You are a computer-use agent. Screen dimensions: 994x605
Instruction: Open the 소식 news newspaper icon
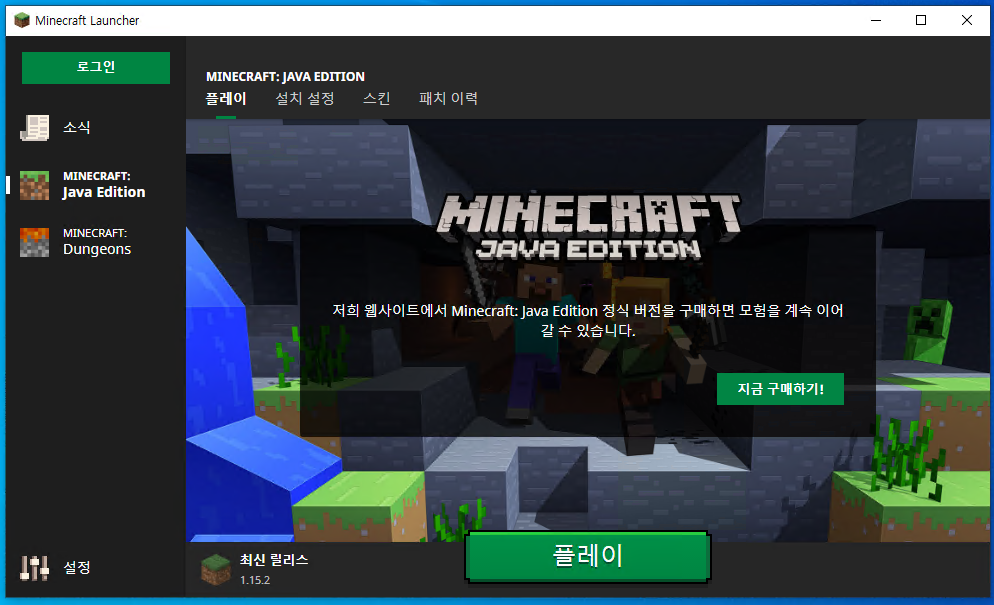click(34, 127)
